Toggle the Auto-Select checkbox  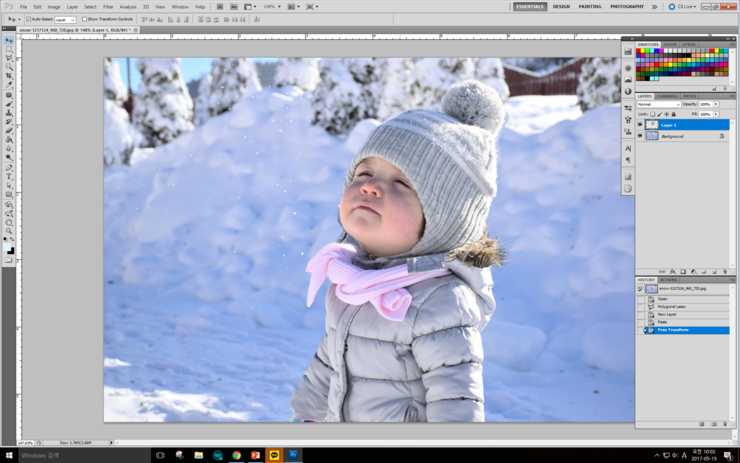[x=29, y=19]
